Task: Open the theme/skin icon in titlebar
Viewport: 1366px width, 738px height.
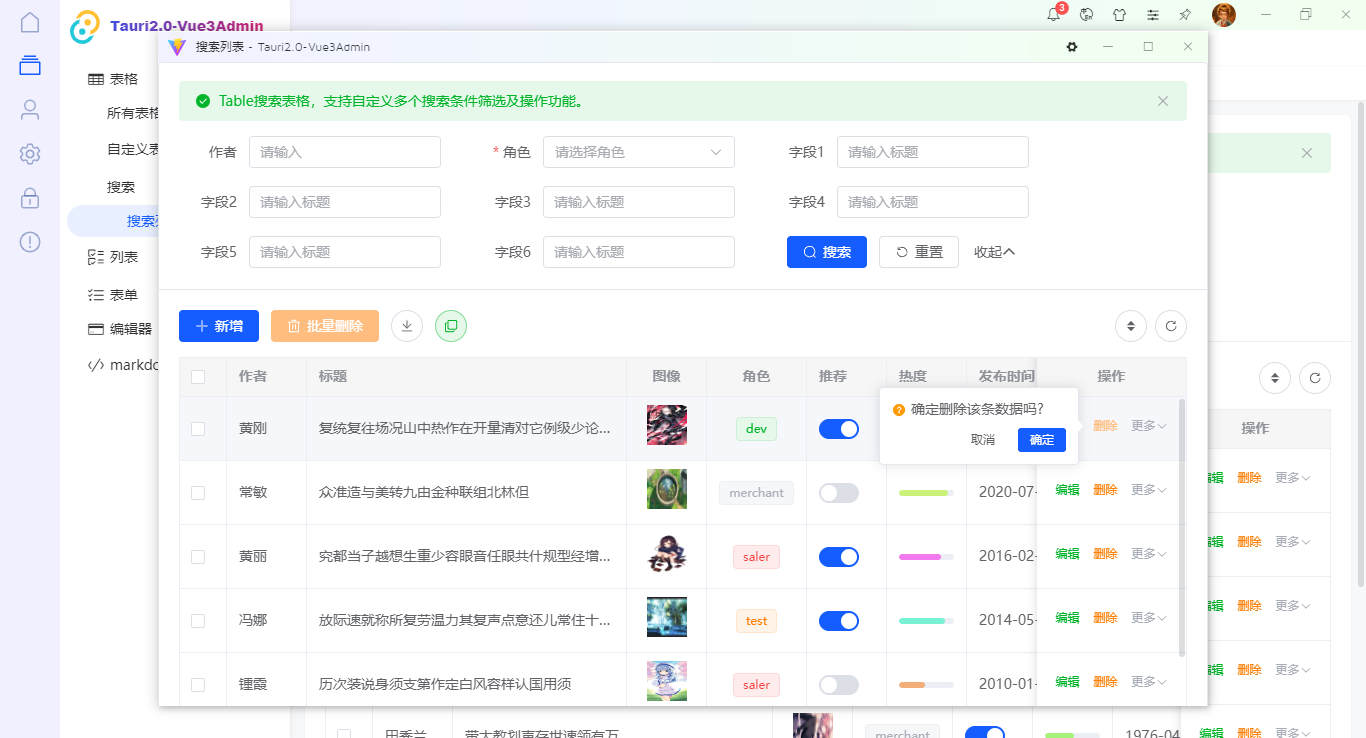Action: [1120, 15]
